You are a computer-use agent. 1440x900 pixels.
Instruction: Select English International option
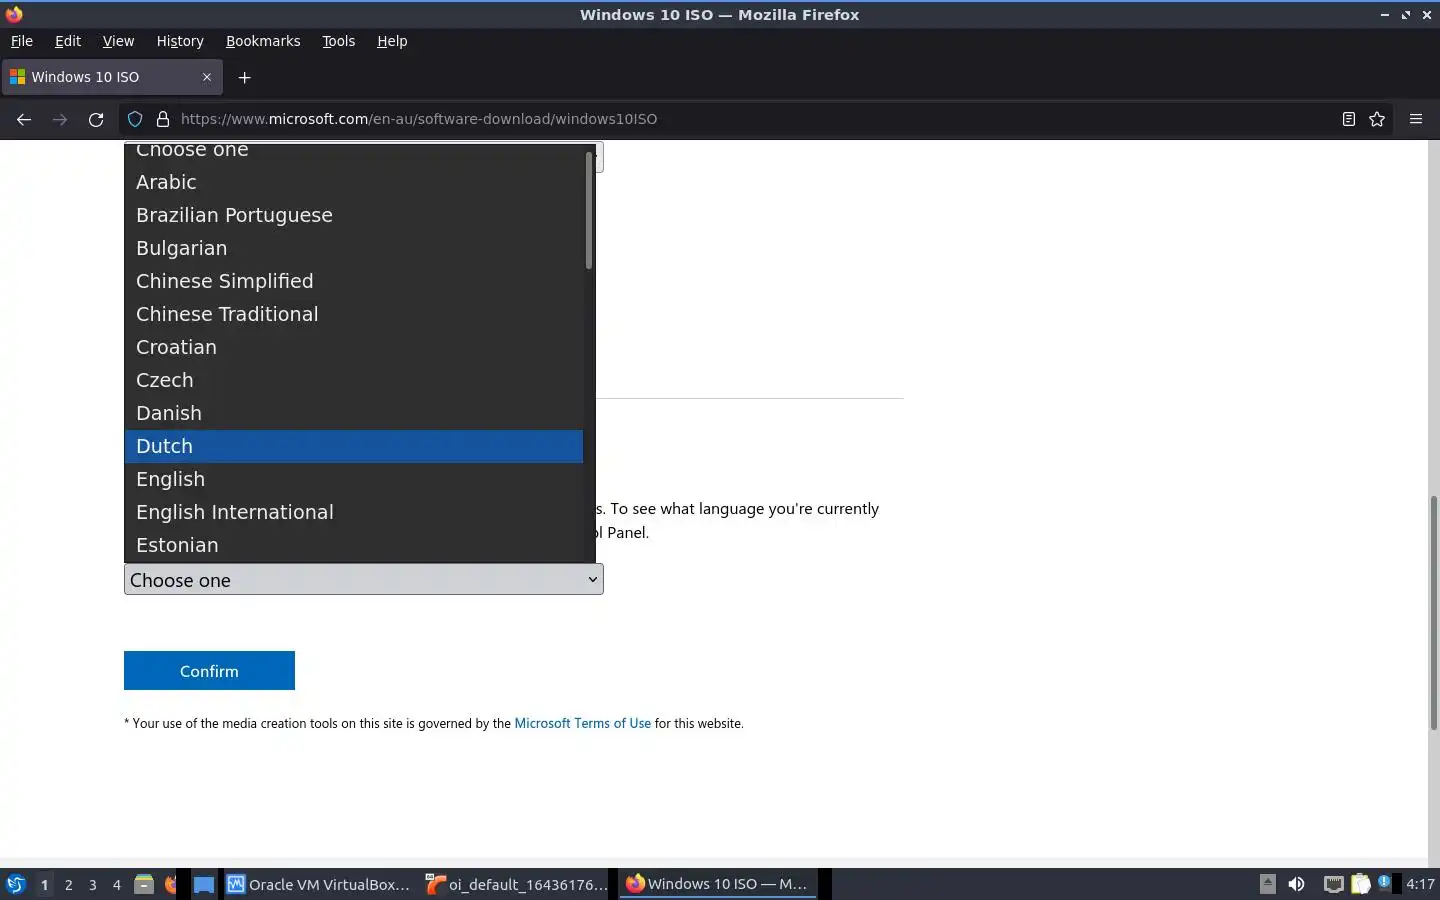(354, 512)
